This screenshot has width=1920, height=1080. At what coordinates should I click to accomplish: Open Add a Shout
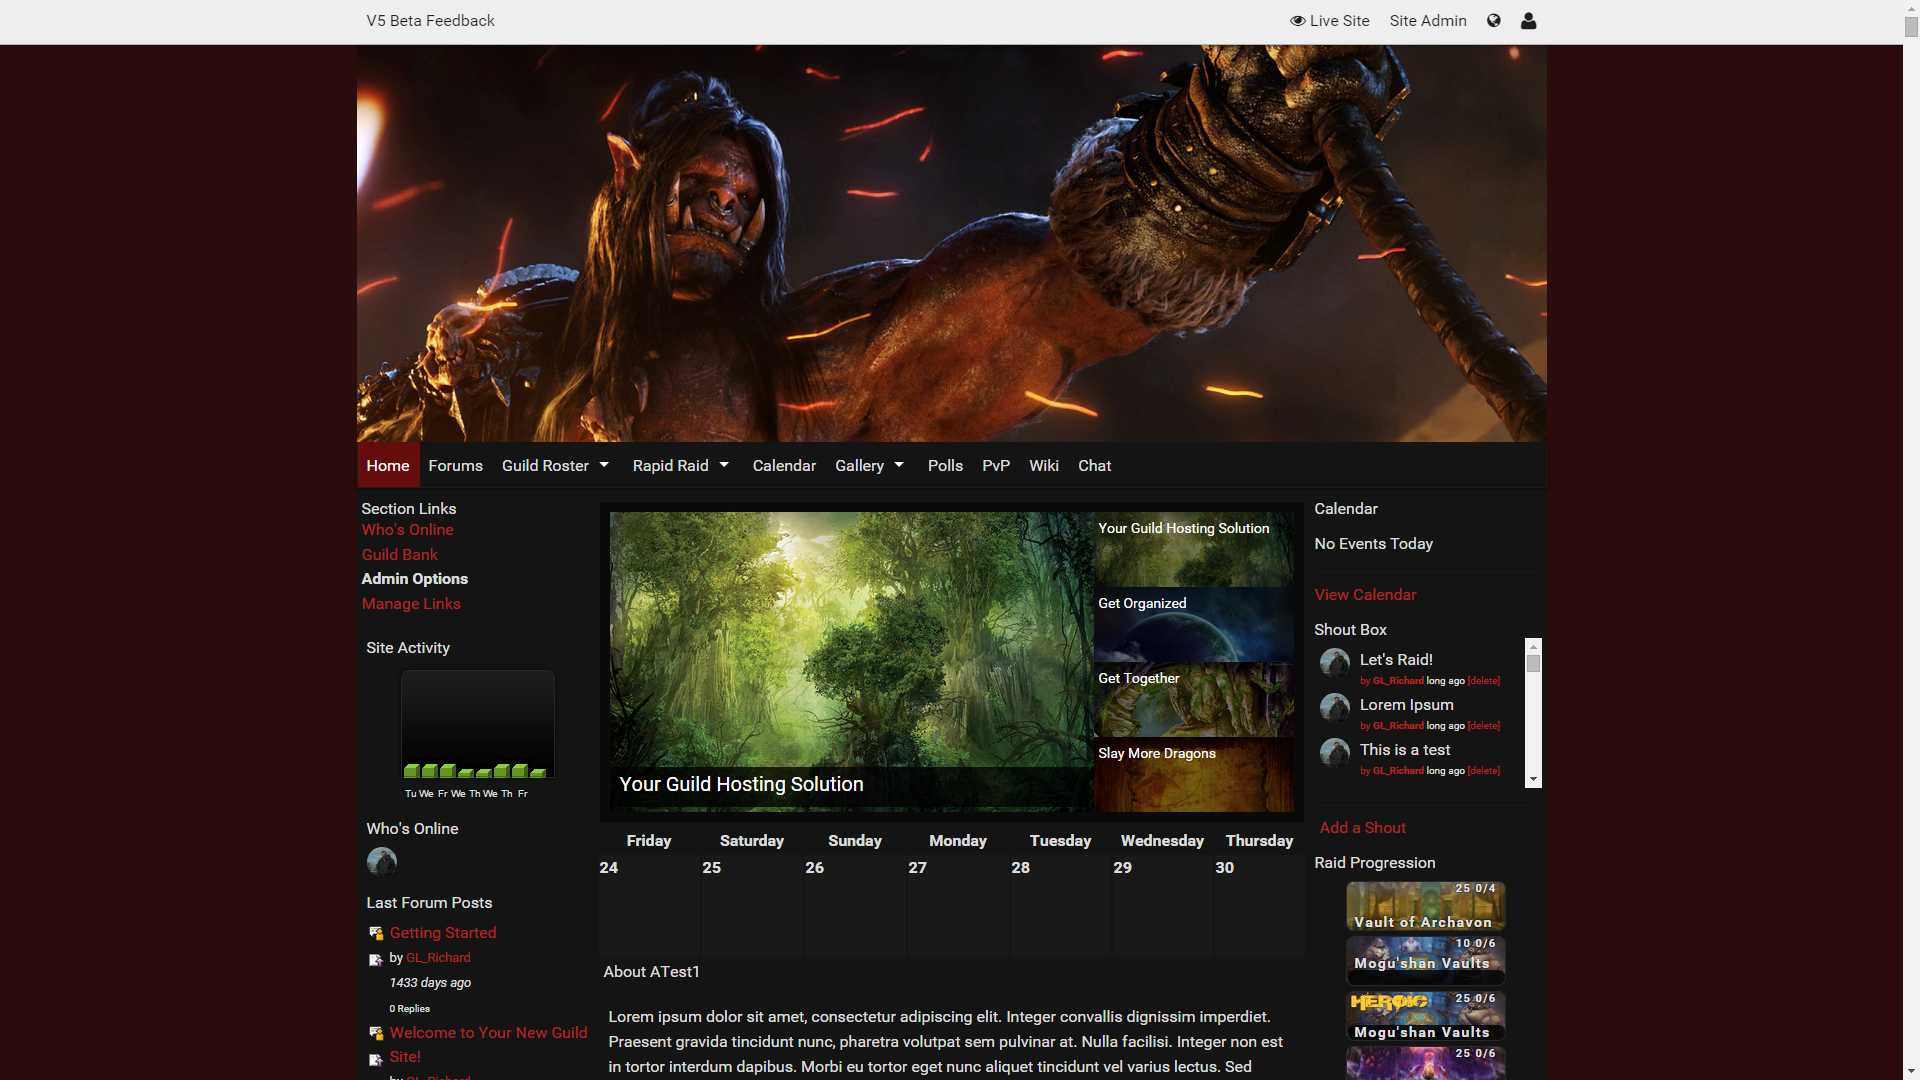tap(1362, 827)
